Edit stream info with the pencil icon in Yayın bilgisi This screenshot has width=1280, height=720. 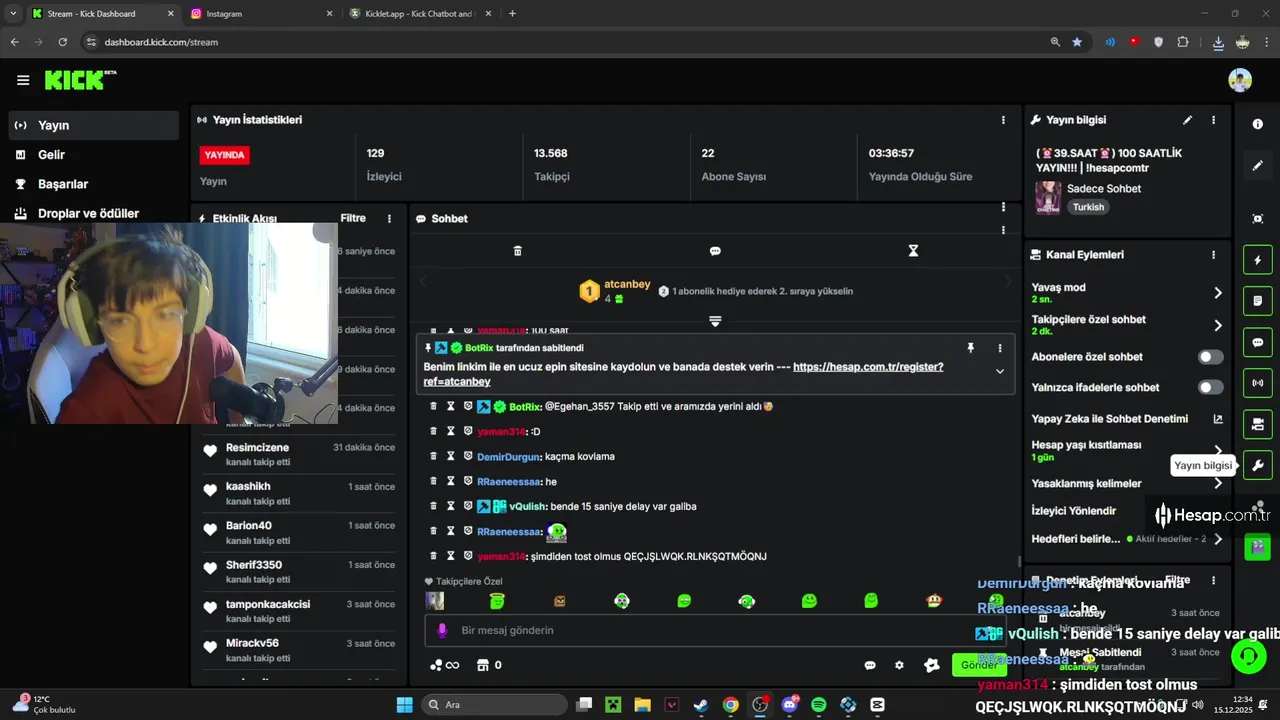[x=1187, y=120]
